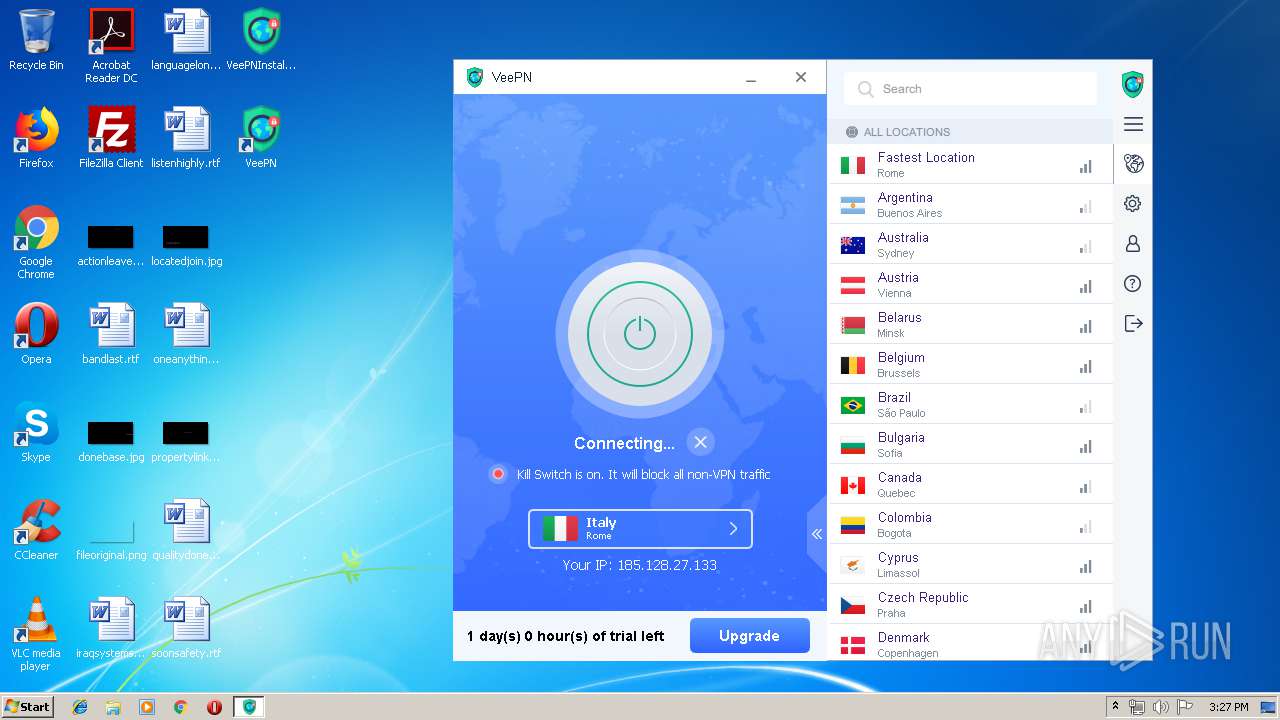
Task: Select the fileoriginal.png desktop file
Action: 111,540
